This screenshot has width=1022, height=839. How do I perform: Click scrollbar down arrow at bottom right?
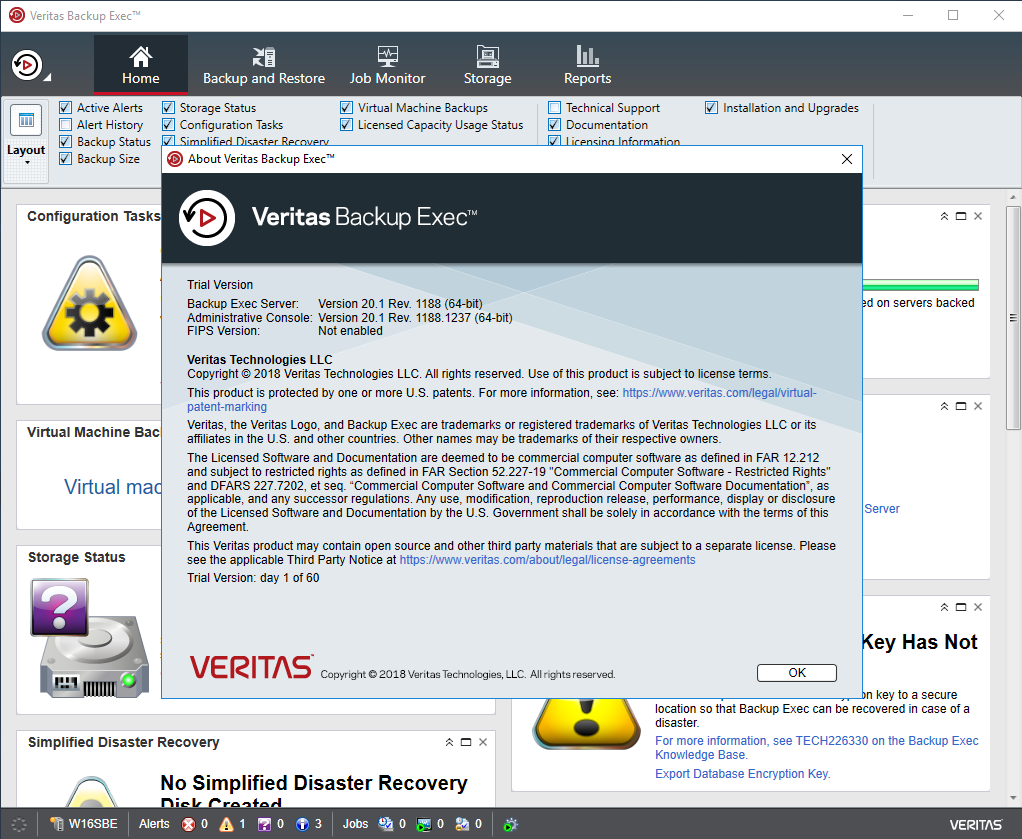[1013, 798]
